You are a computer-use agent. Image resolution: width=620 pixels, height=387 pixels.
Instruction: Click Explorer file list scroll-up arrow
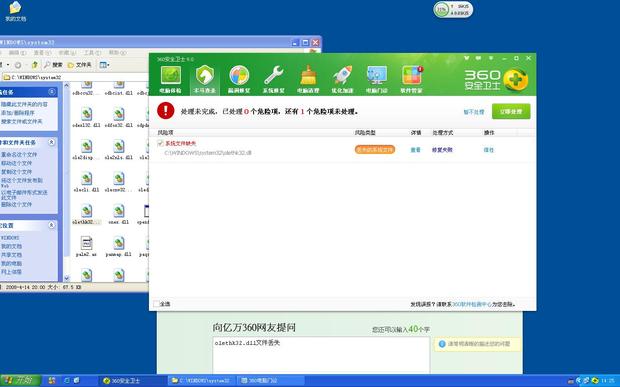pos(66,85)
